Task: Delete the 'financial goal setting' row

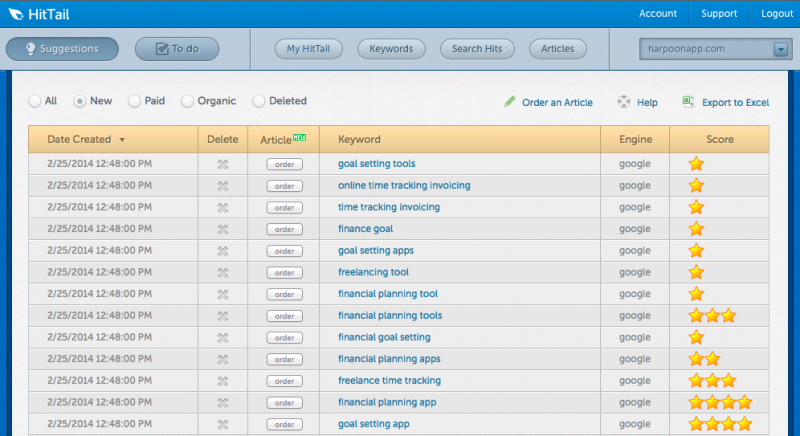Action: click(x=222, y=338)
